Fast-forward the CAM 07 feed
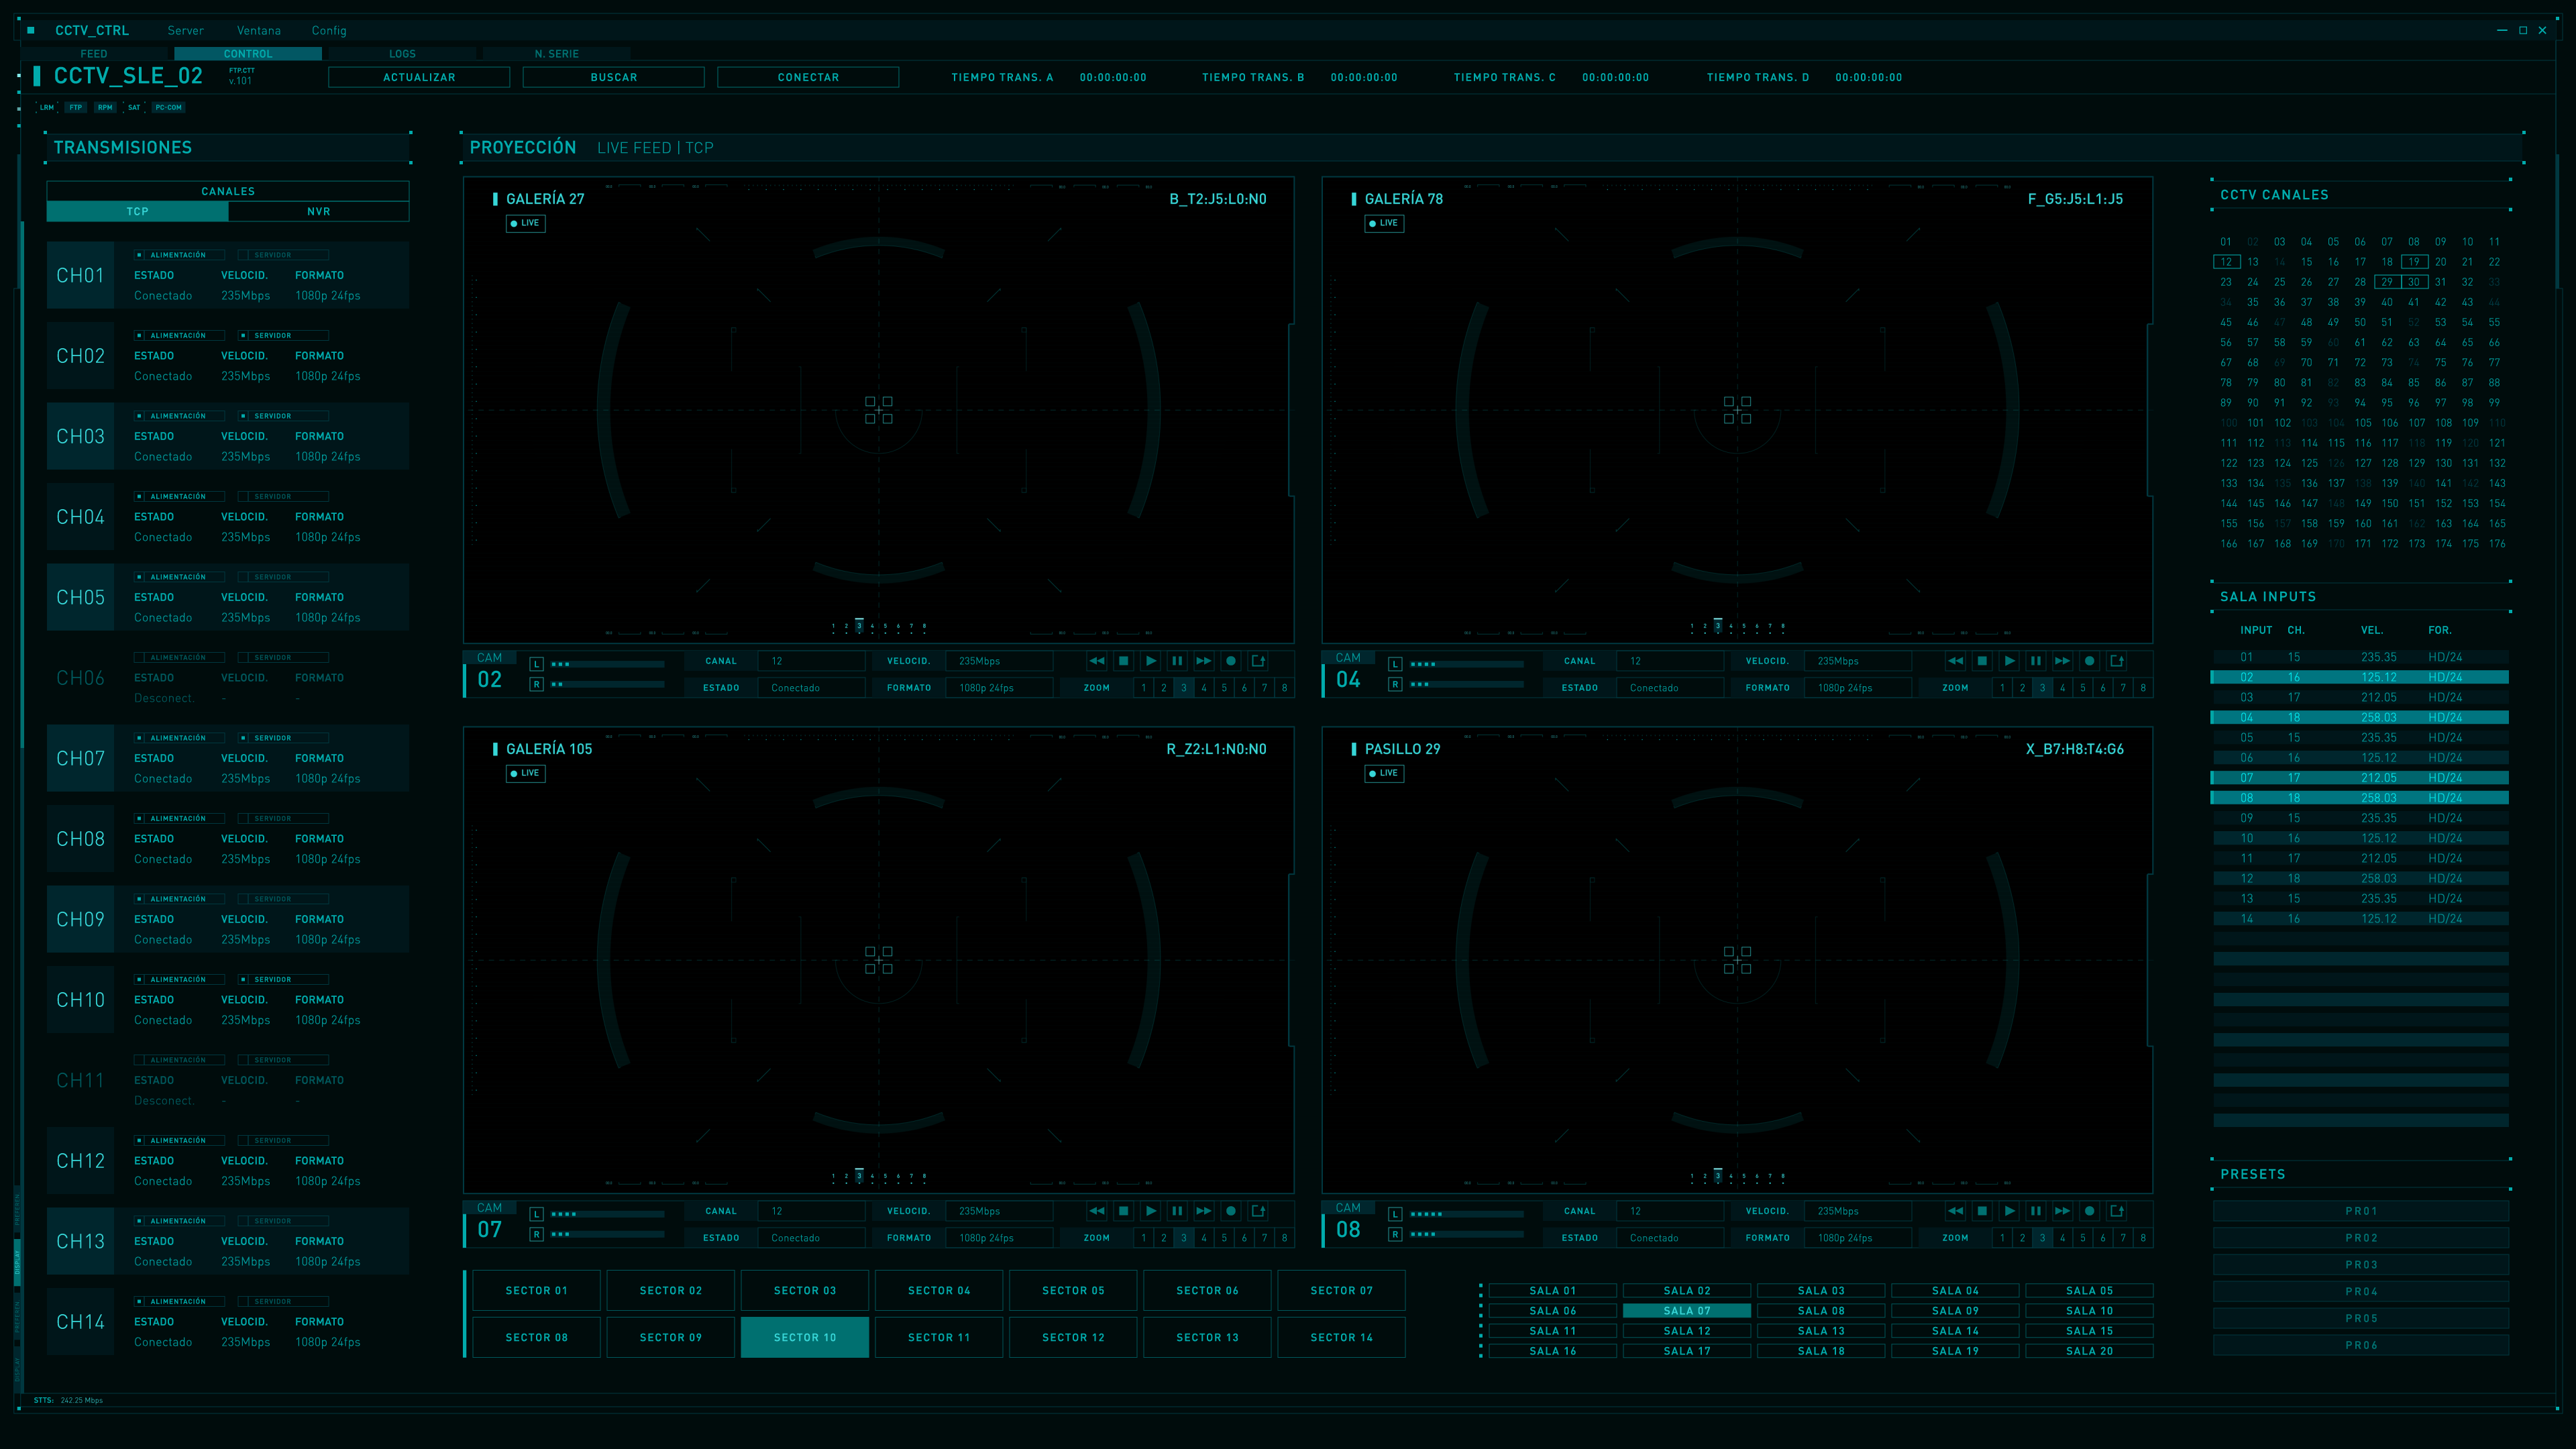Viewport: 2576px width, 1449px height. 1204,1211
